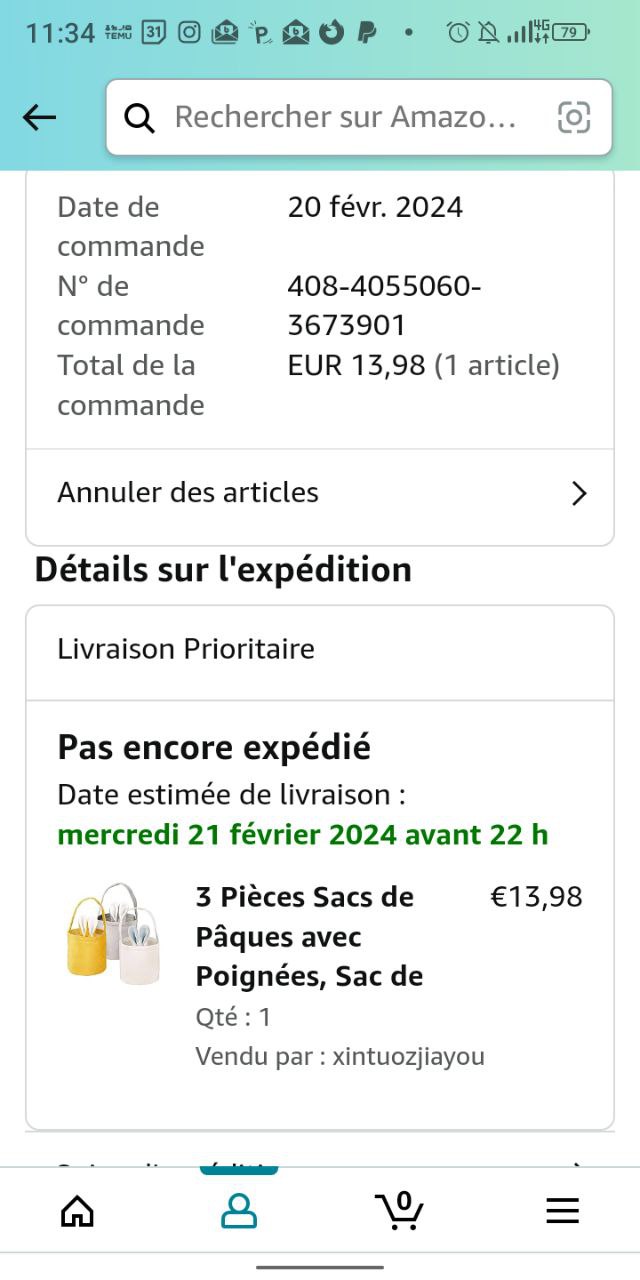This screenshot has width=640, height=1280.
Task: Tap the alarm clock status icon
Action: click(458, 32)
